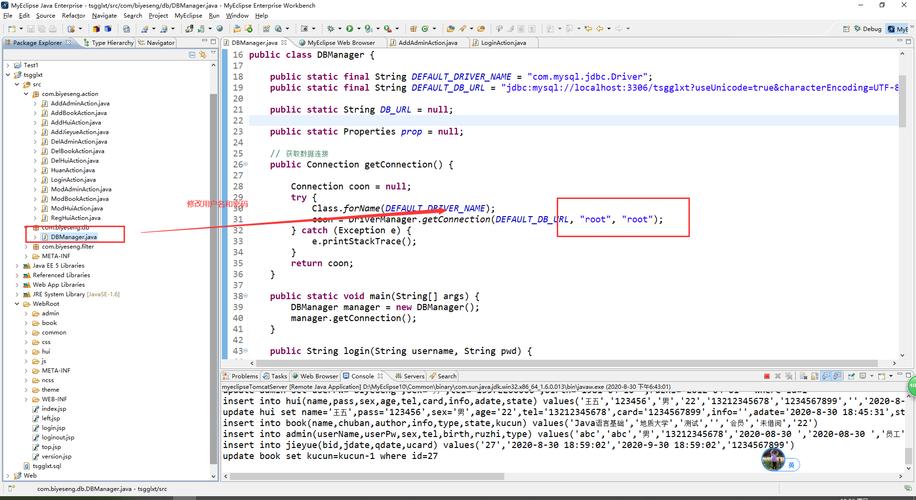The width and height of the screenshot is (916, 500).
Task: Switch to the Servers tab
Action: pos(413,376)
